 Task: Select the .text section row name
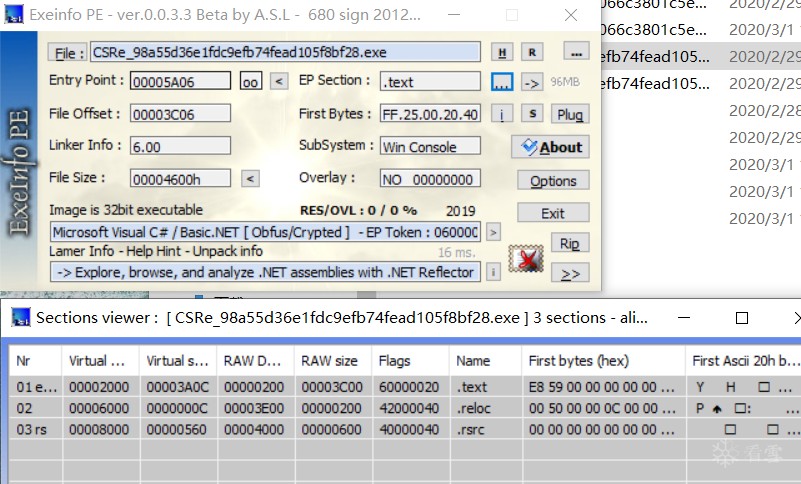point(472,387)
